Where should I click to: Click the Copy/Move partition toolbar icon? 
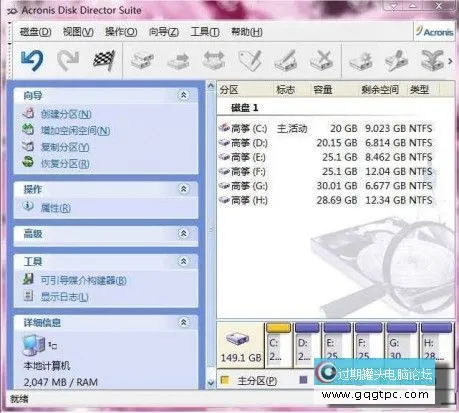178,60
